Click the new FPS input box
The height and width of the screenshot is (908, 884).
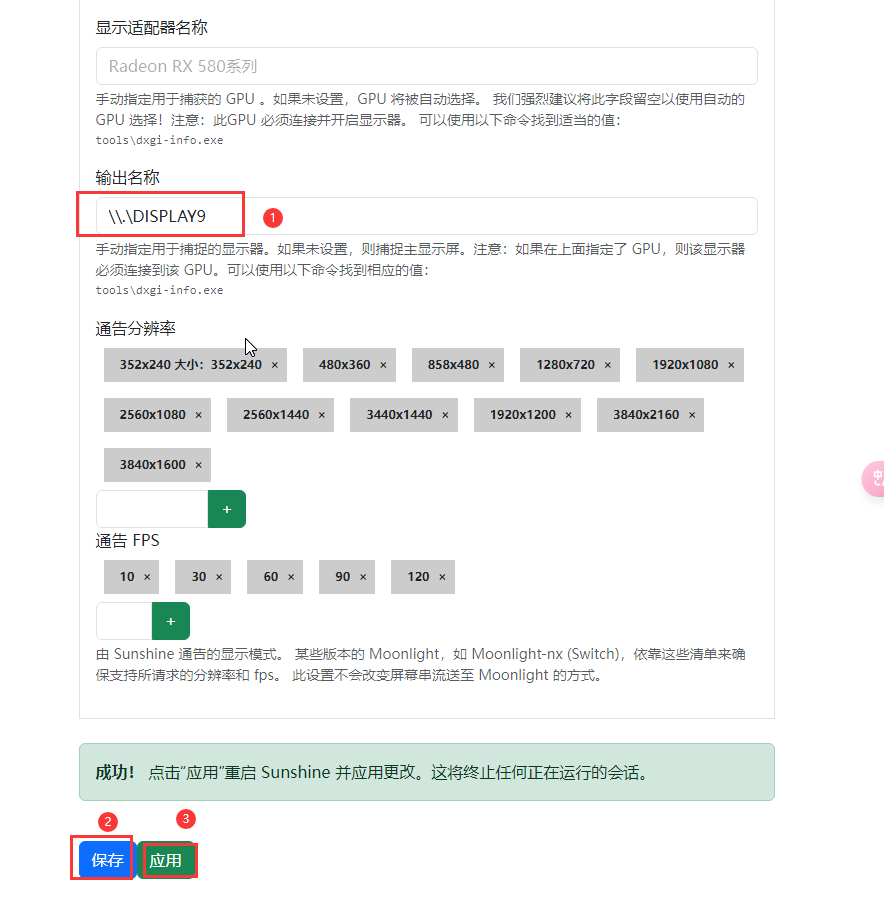click(x=124, y=621)
